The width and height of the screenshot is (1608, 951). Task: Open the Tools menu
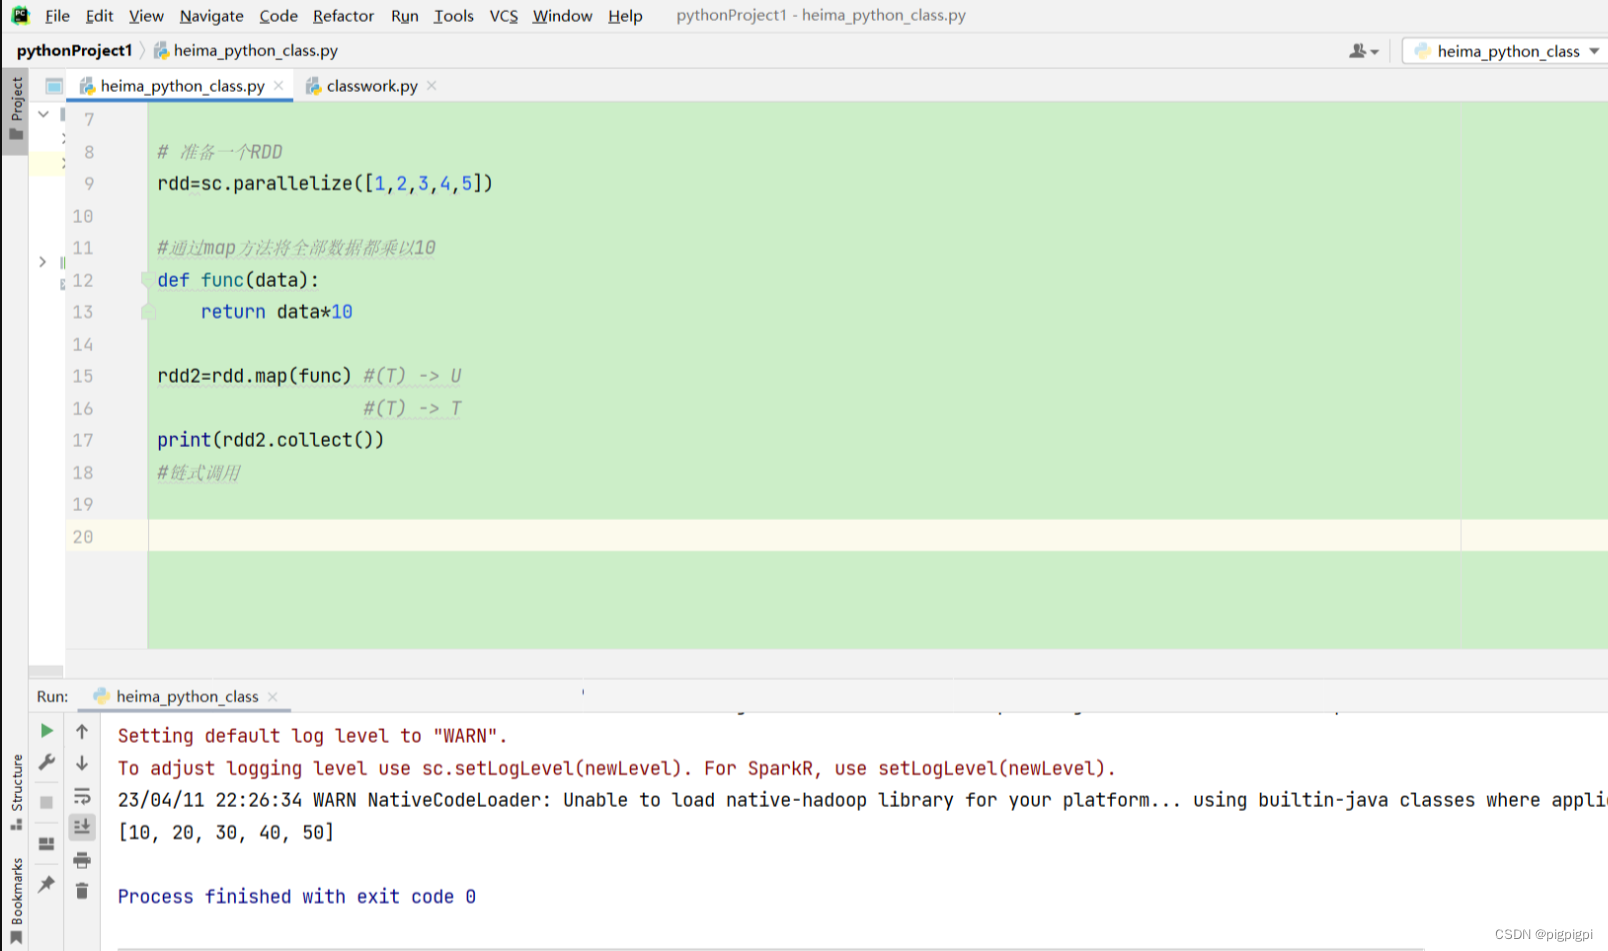click(x=453, y=16)
